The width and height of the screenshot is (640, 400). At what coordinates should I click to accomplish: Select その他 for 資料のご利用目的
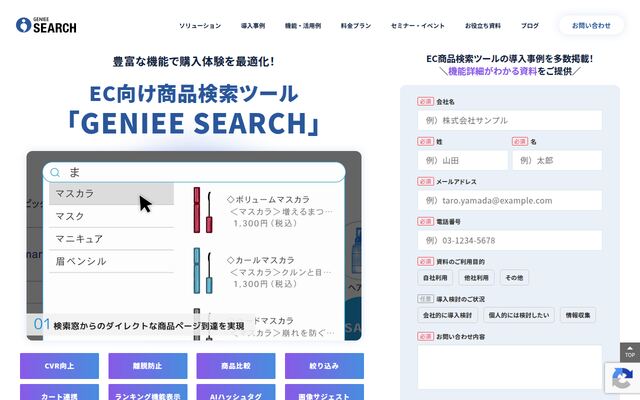(514, 278)
